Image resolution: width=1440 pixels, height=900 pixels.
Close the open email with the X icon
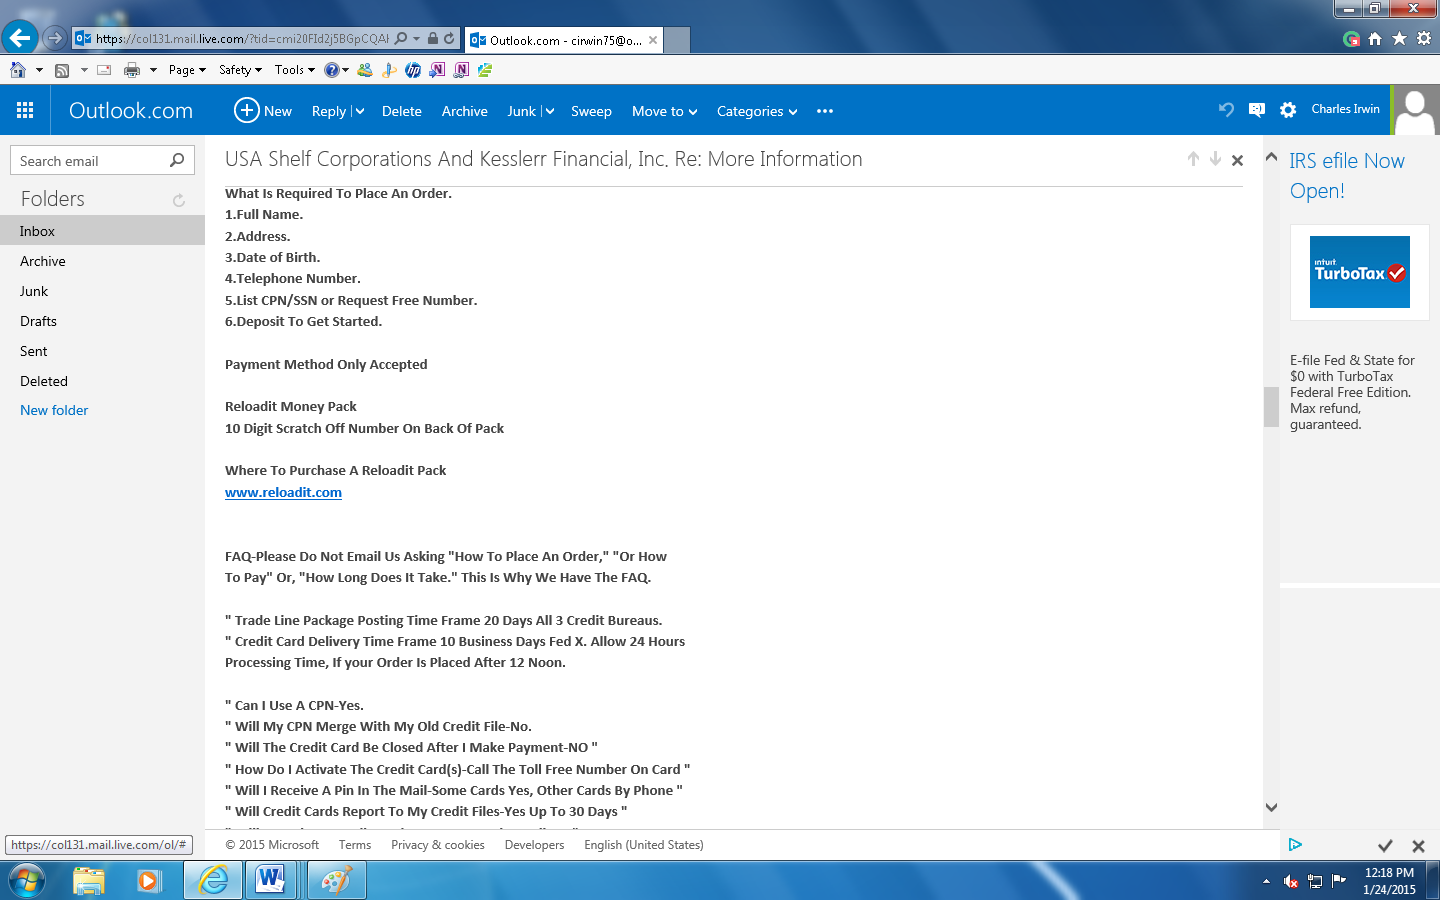pyautogui.click(x=1237, y=160)
